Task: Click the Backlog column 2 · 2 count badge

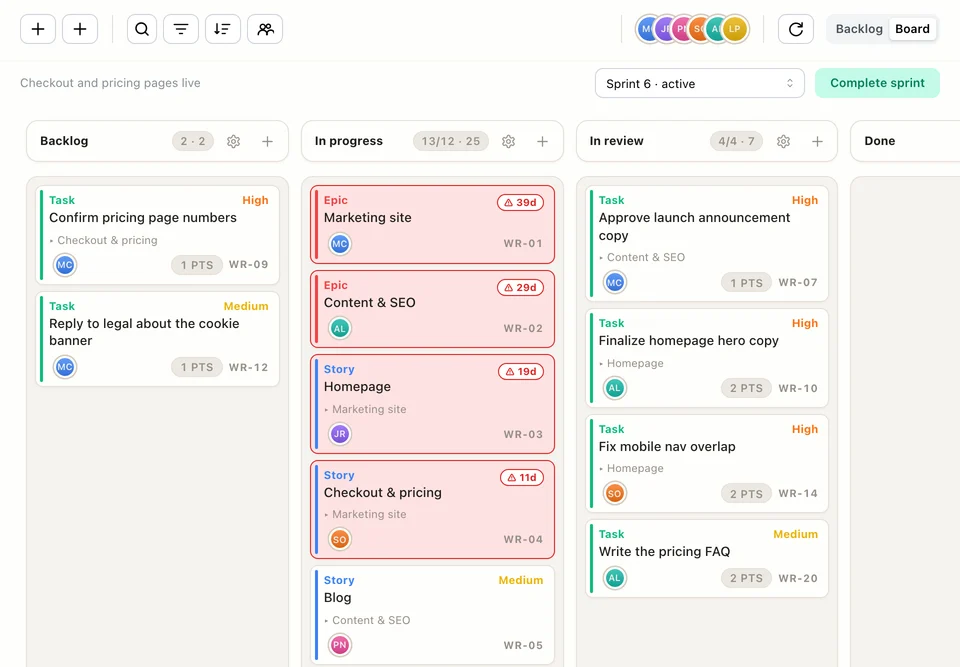Action: [x=193, y=141]
